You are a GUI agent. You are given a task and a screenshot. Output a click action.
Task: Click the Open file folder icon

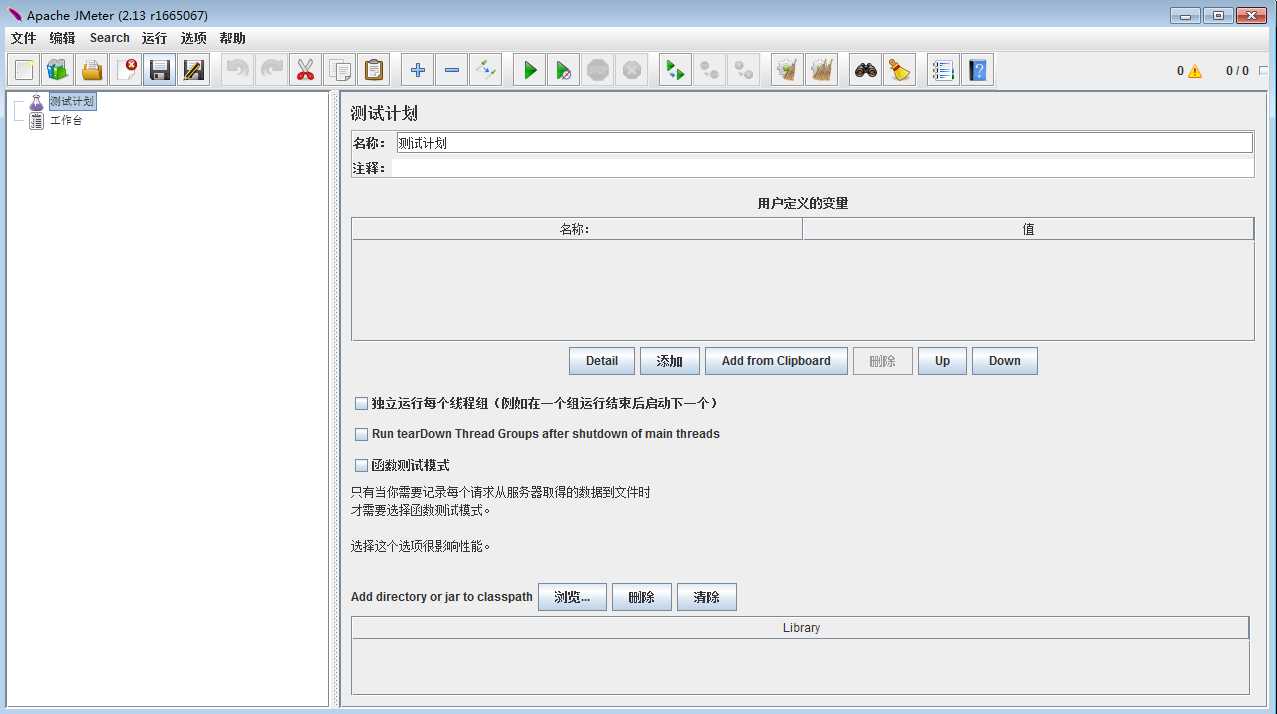click(92, 70)
